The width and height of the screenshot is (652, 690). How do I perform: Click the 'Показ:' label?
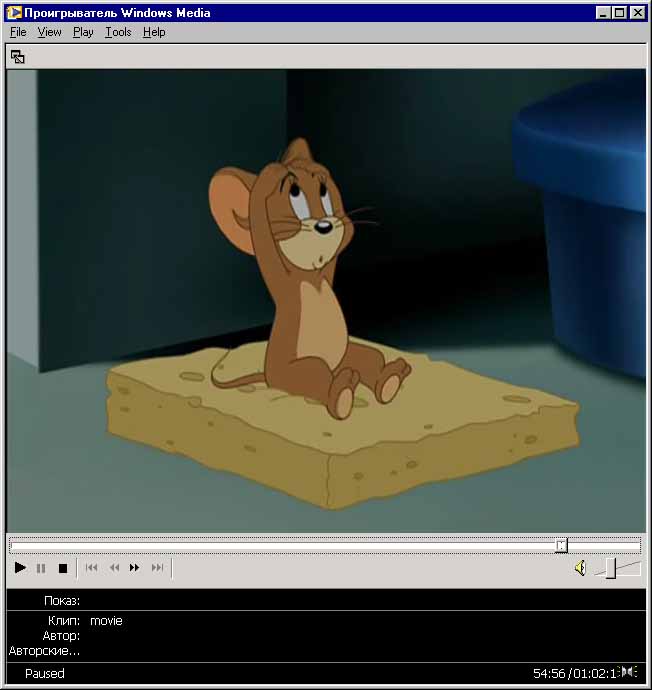point(62,600)
